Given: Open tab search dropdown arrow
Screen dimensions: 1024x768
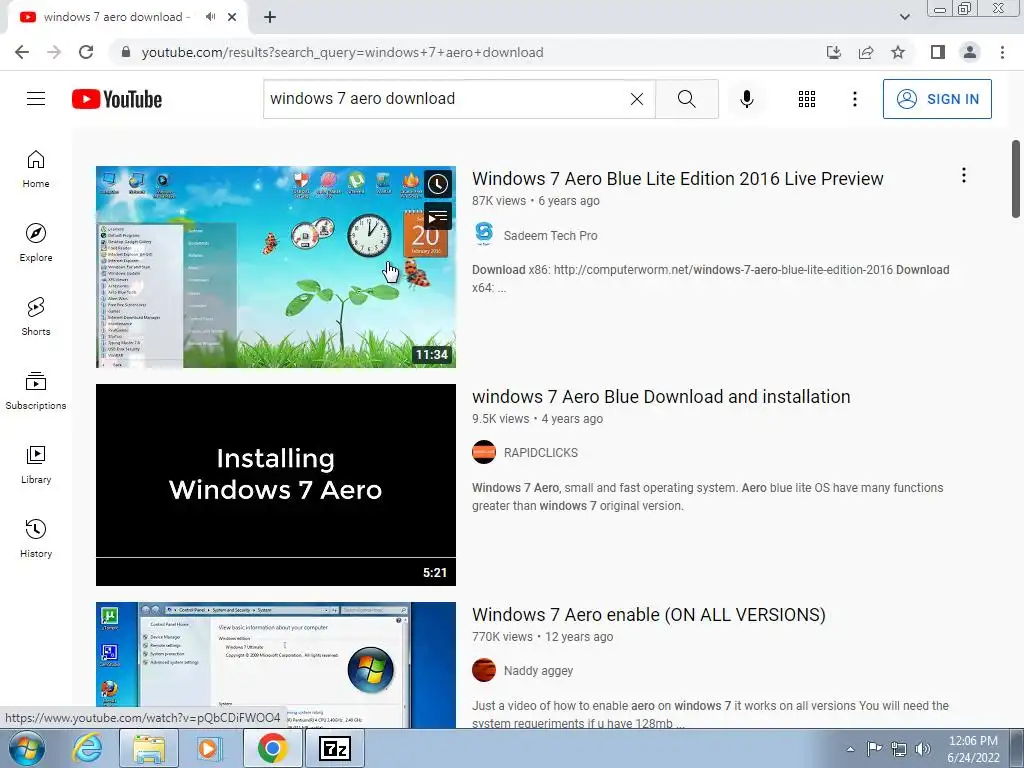Looking at the screenshot, I should coord(904,17).
